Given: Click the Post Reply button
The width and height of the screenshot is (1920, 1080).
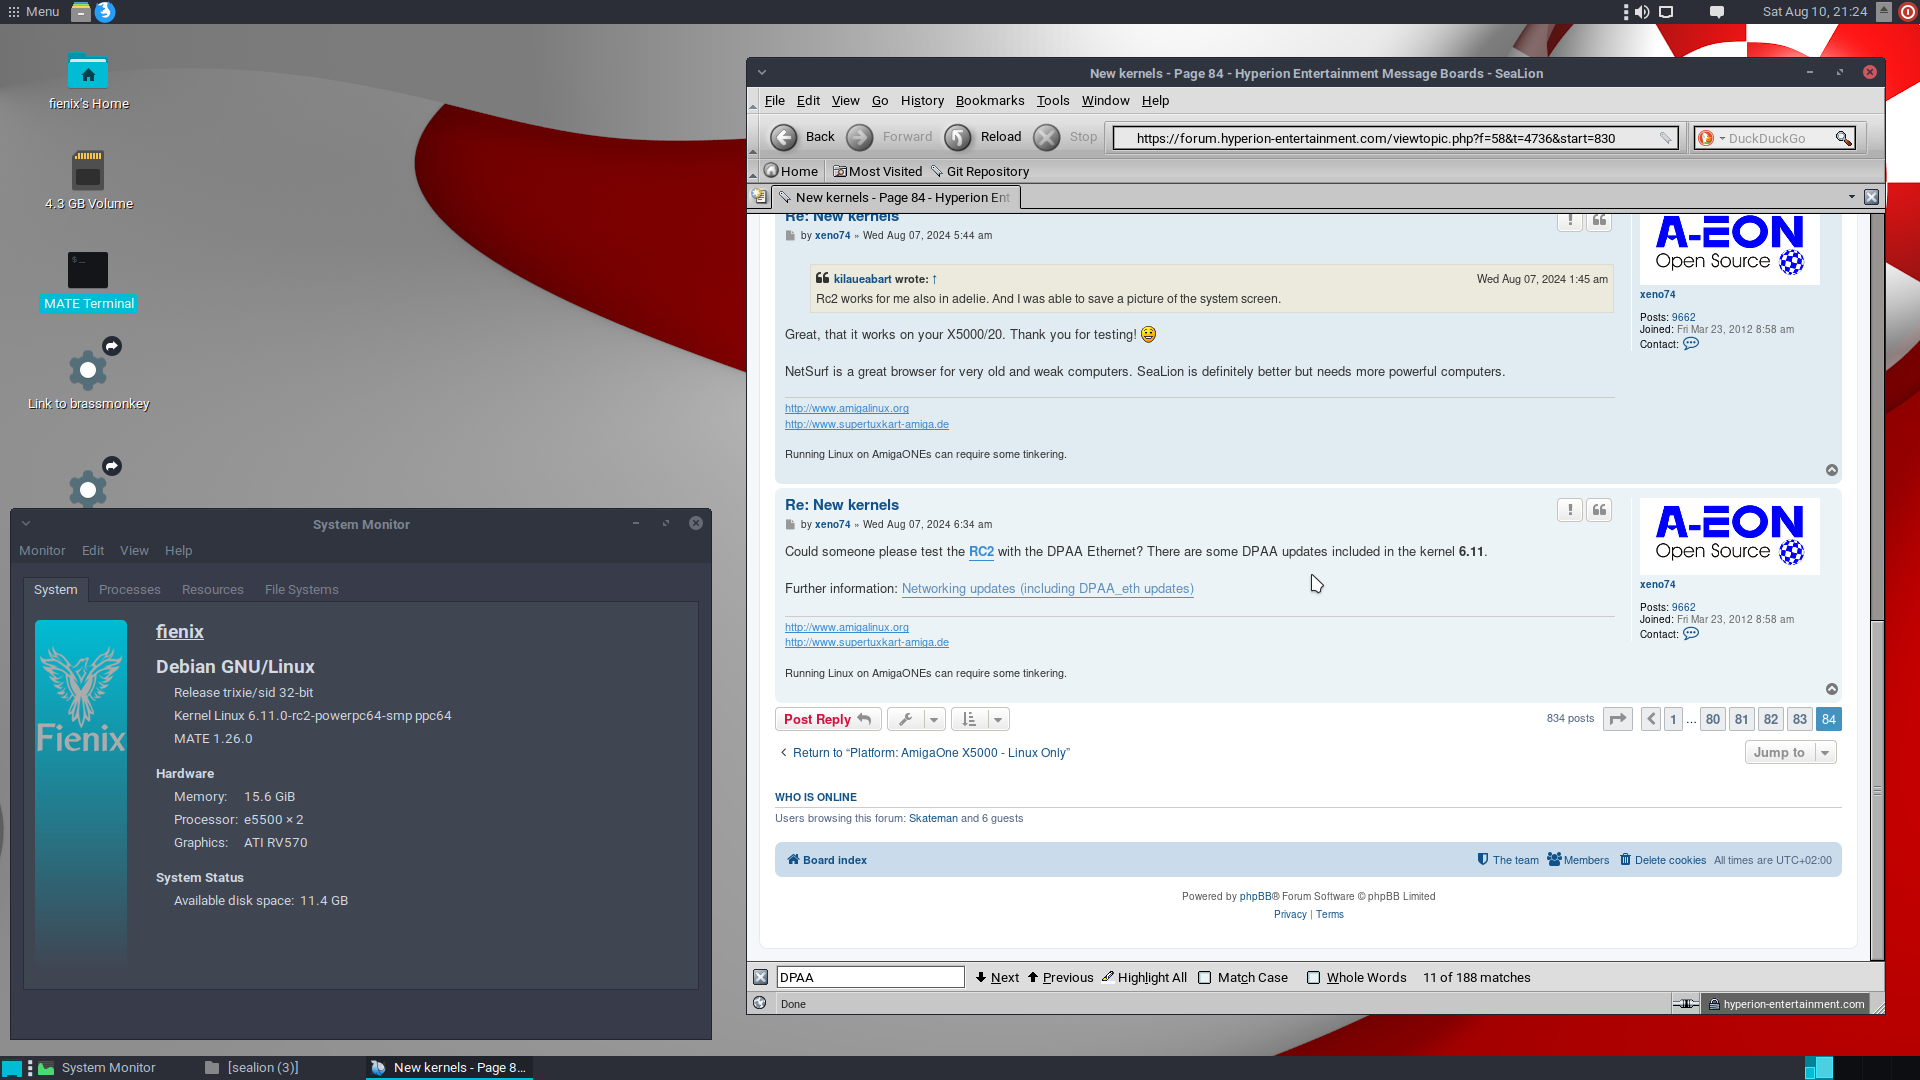Looking at the screenshot, I should point(827,719).
